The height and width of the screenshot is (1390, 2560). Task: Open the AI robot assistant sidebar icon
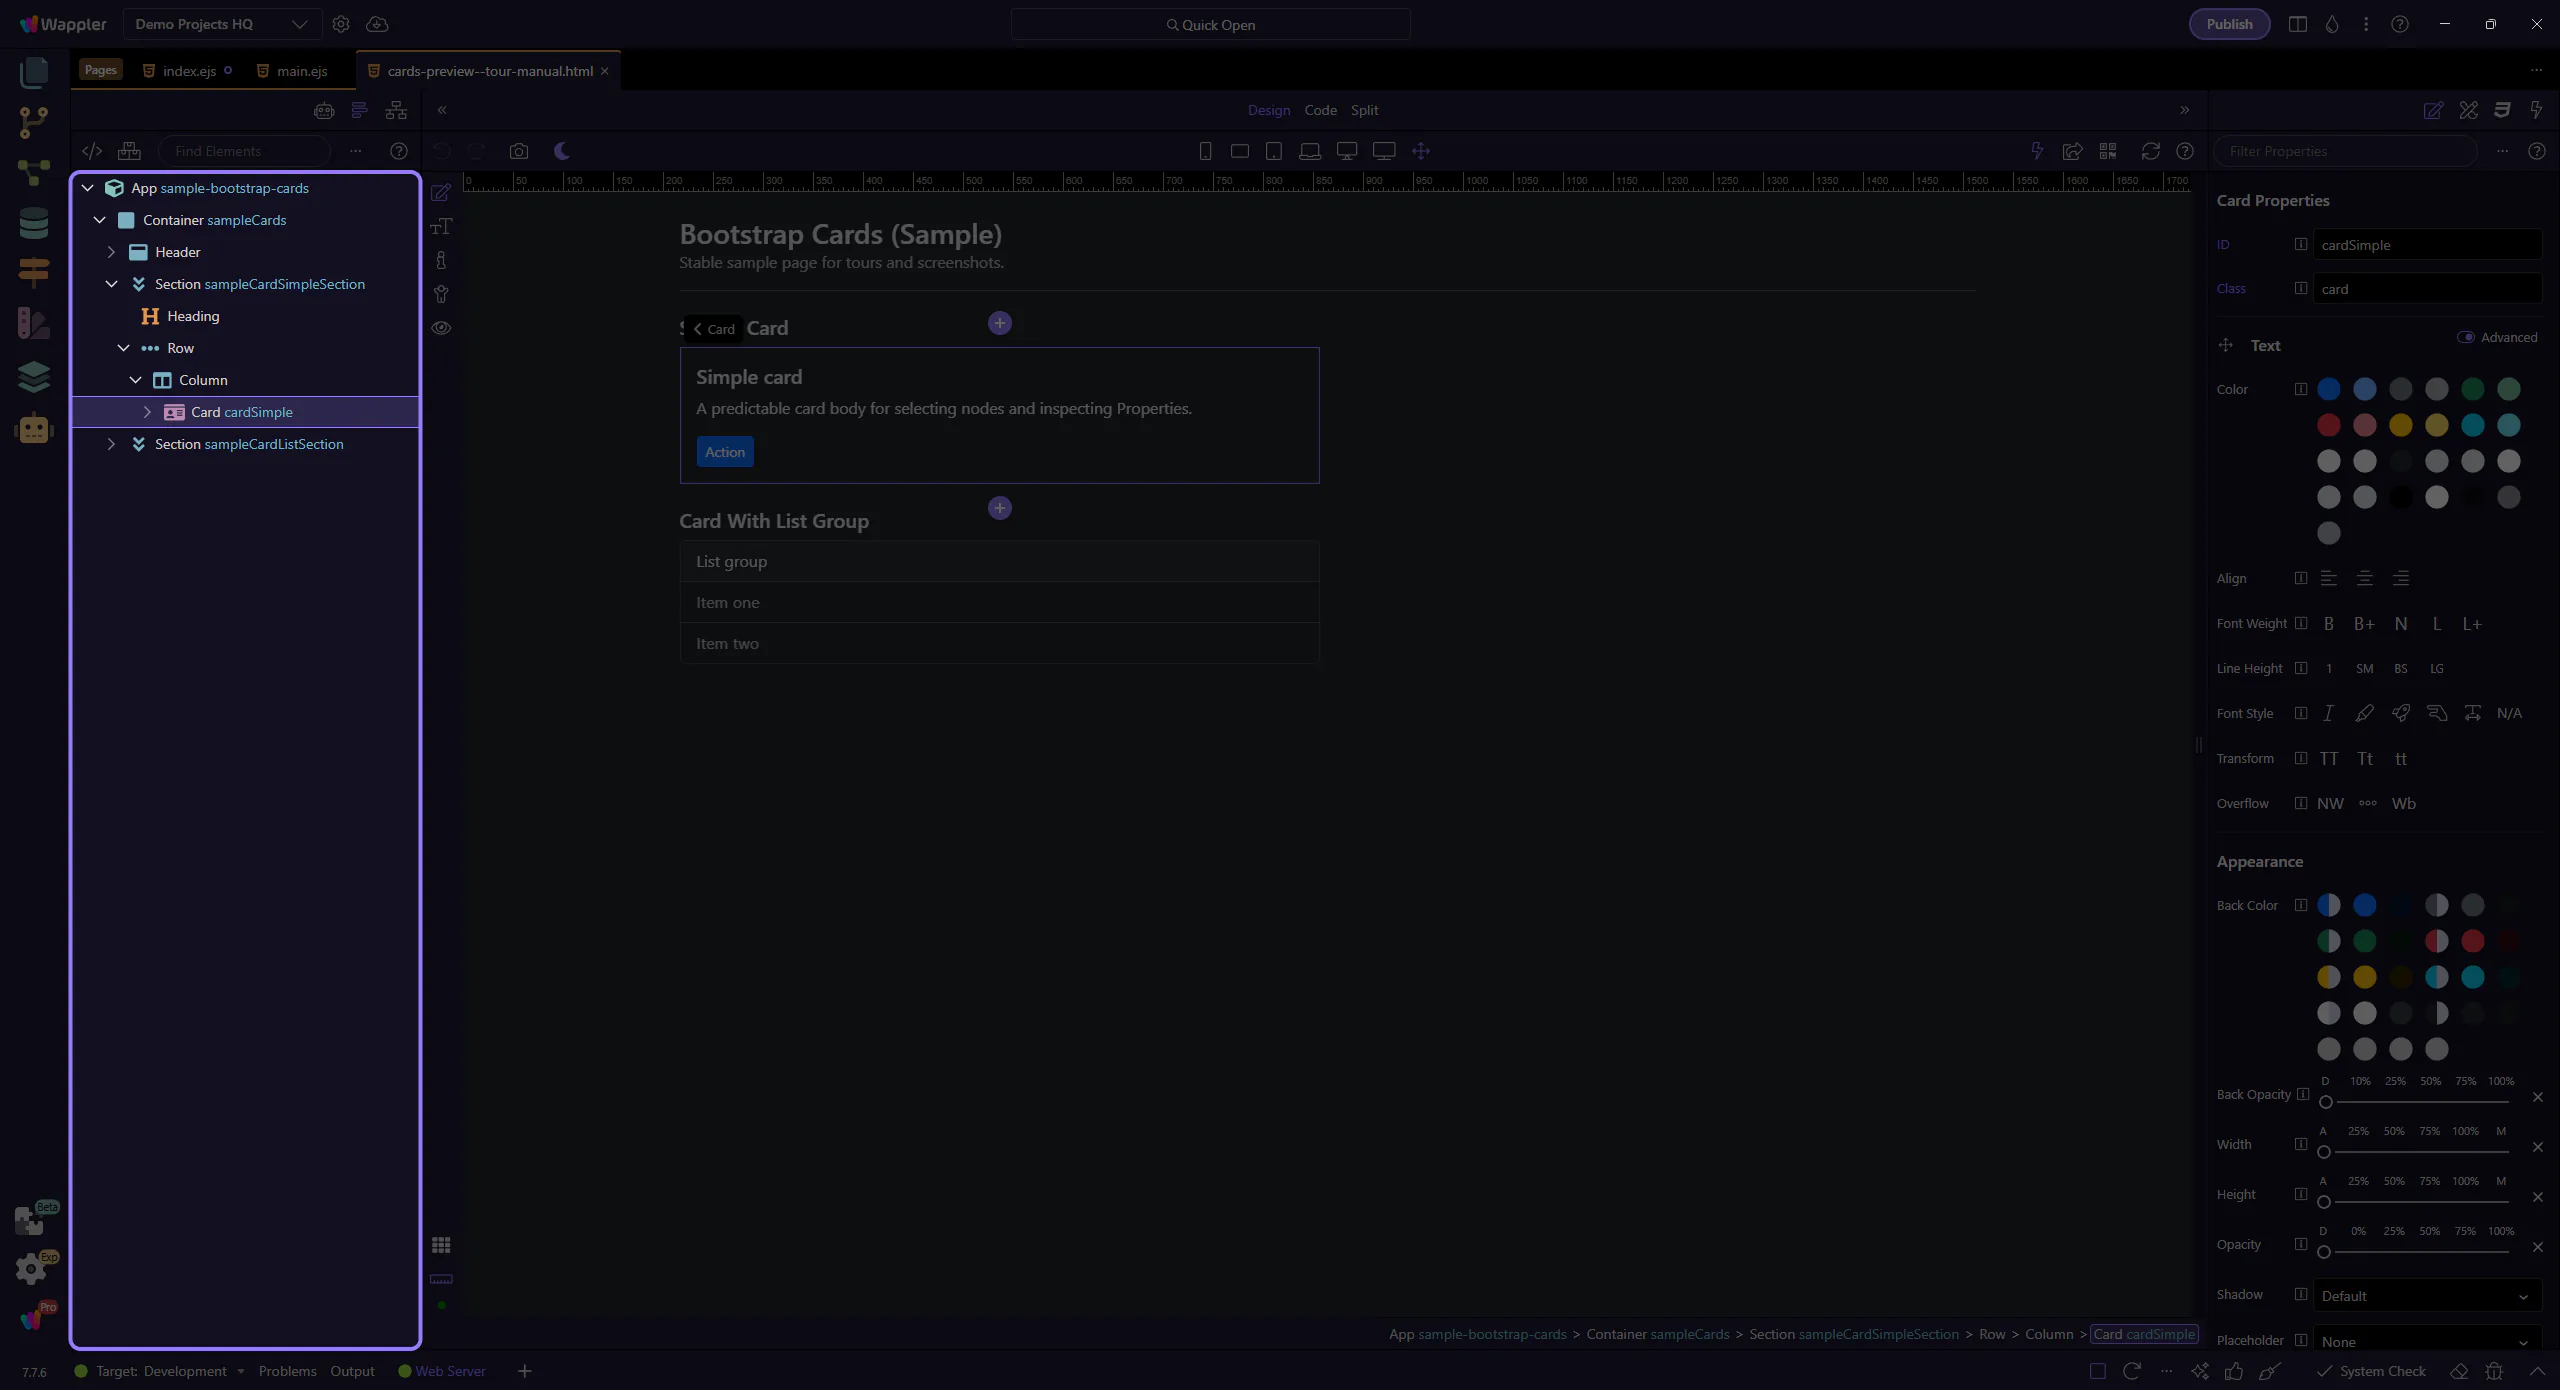click(x=33, y=428)
